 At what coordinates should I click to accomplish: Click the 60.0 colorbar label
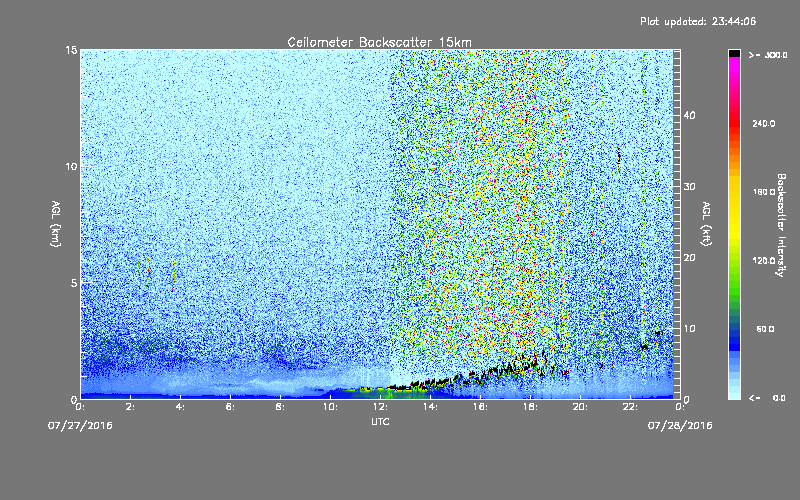tap(765, 329)
